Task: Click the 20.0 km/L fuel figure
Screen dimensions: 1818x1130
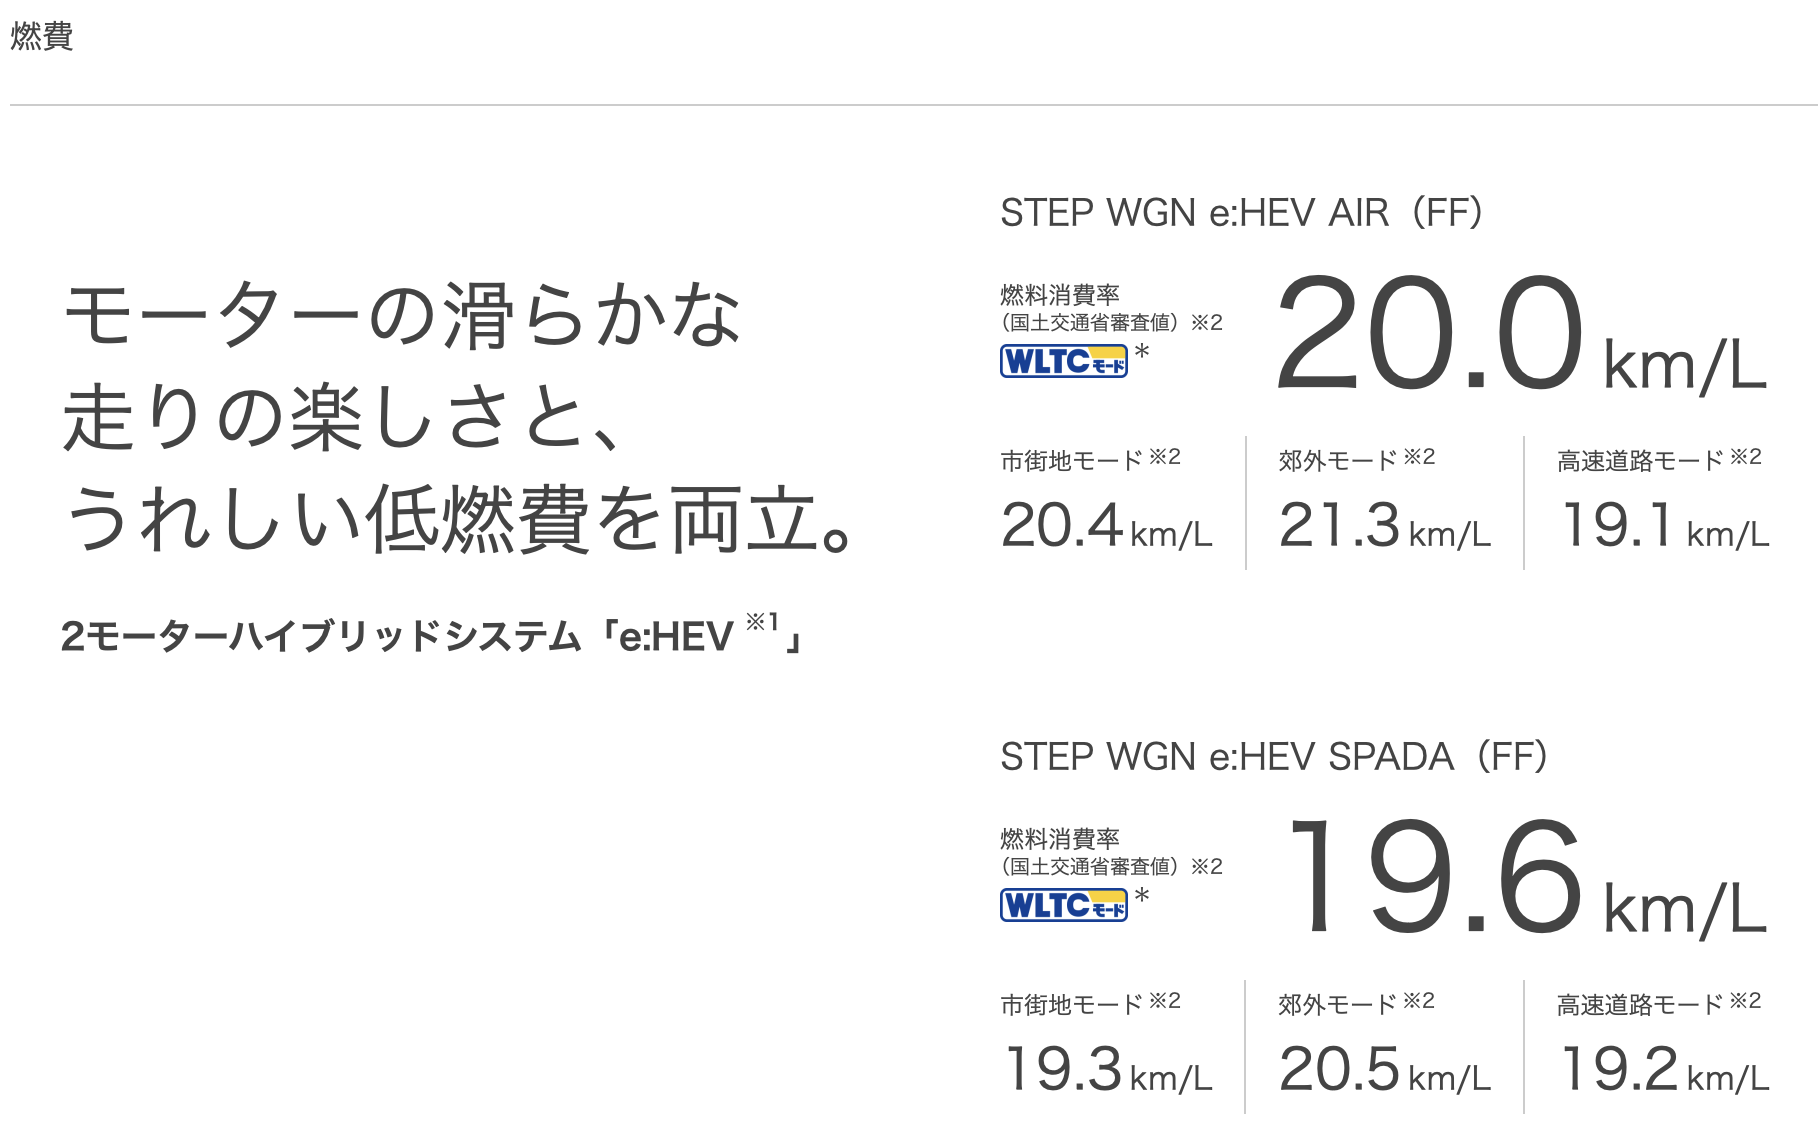Action: (x=1520, y=335)
